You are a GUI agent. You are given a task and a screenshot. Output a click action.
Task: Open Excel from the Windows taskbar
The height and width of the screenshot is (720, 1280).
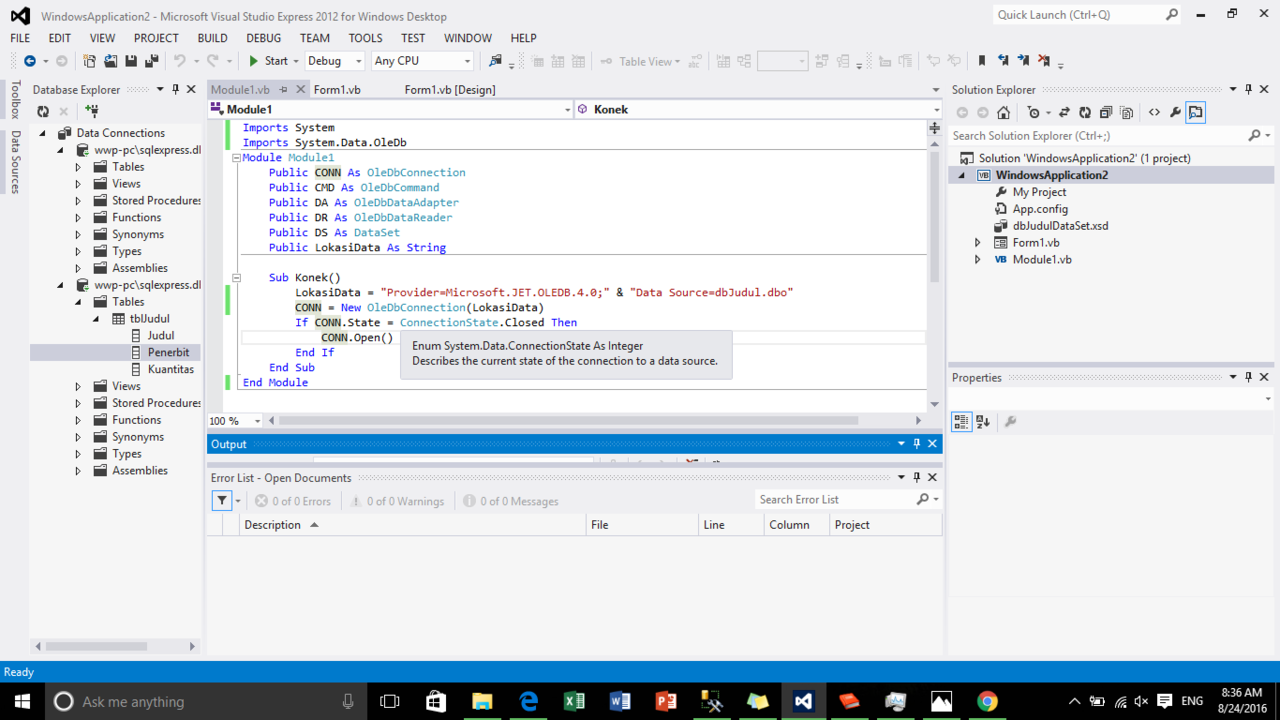574,701
